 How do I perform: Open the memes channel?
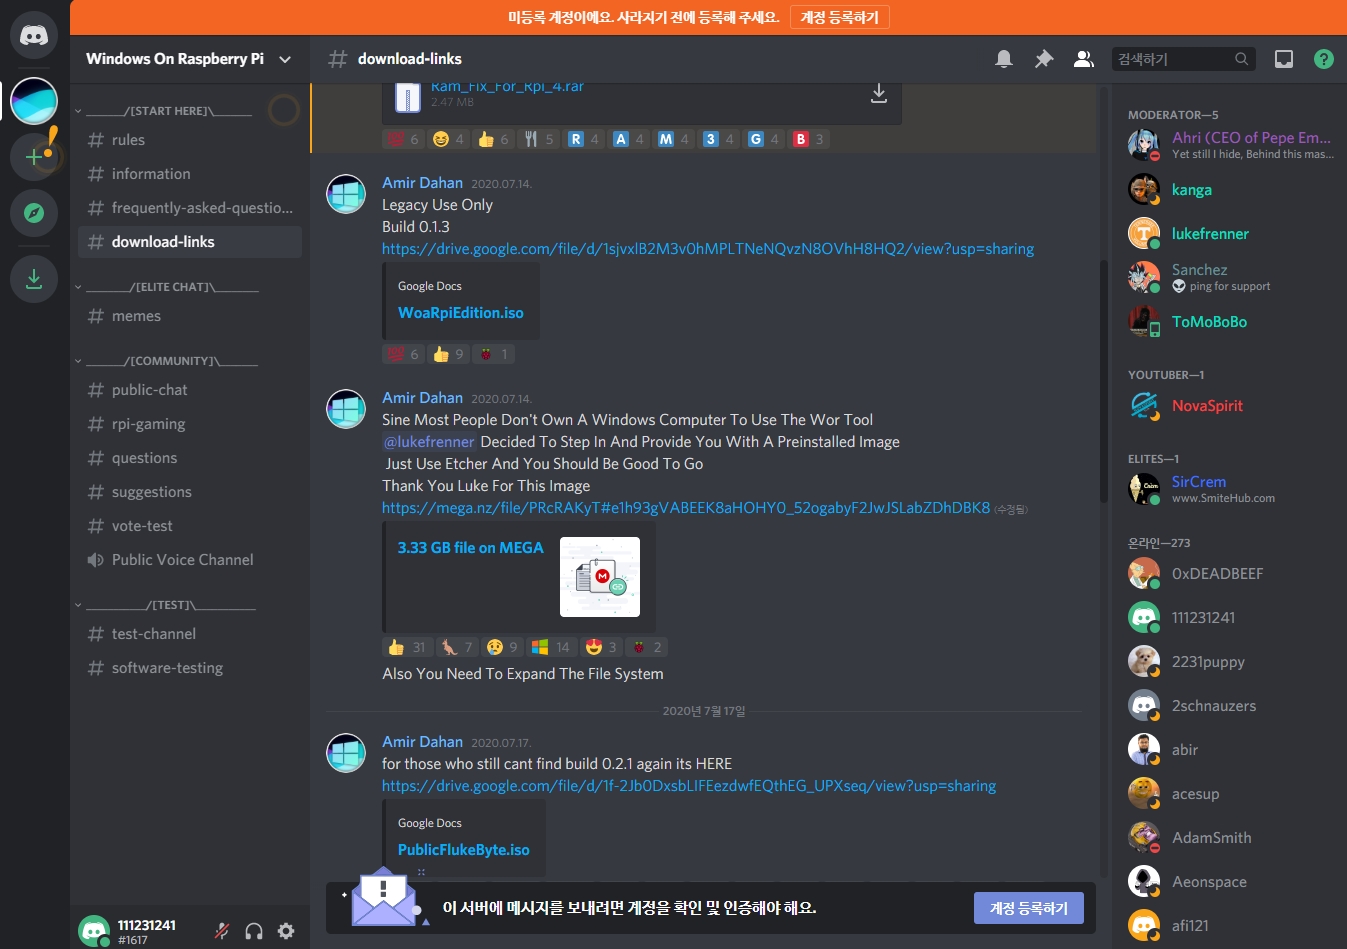tap(190, 316)
